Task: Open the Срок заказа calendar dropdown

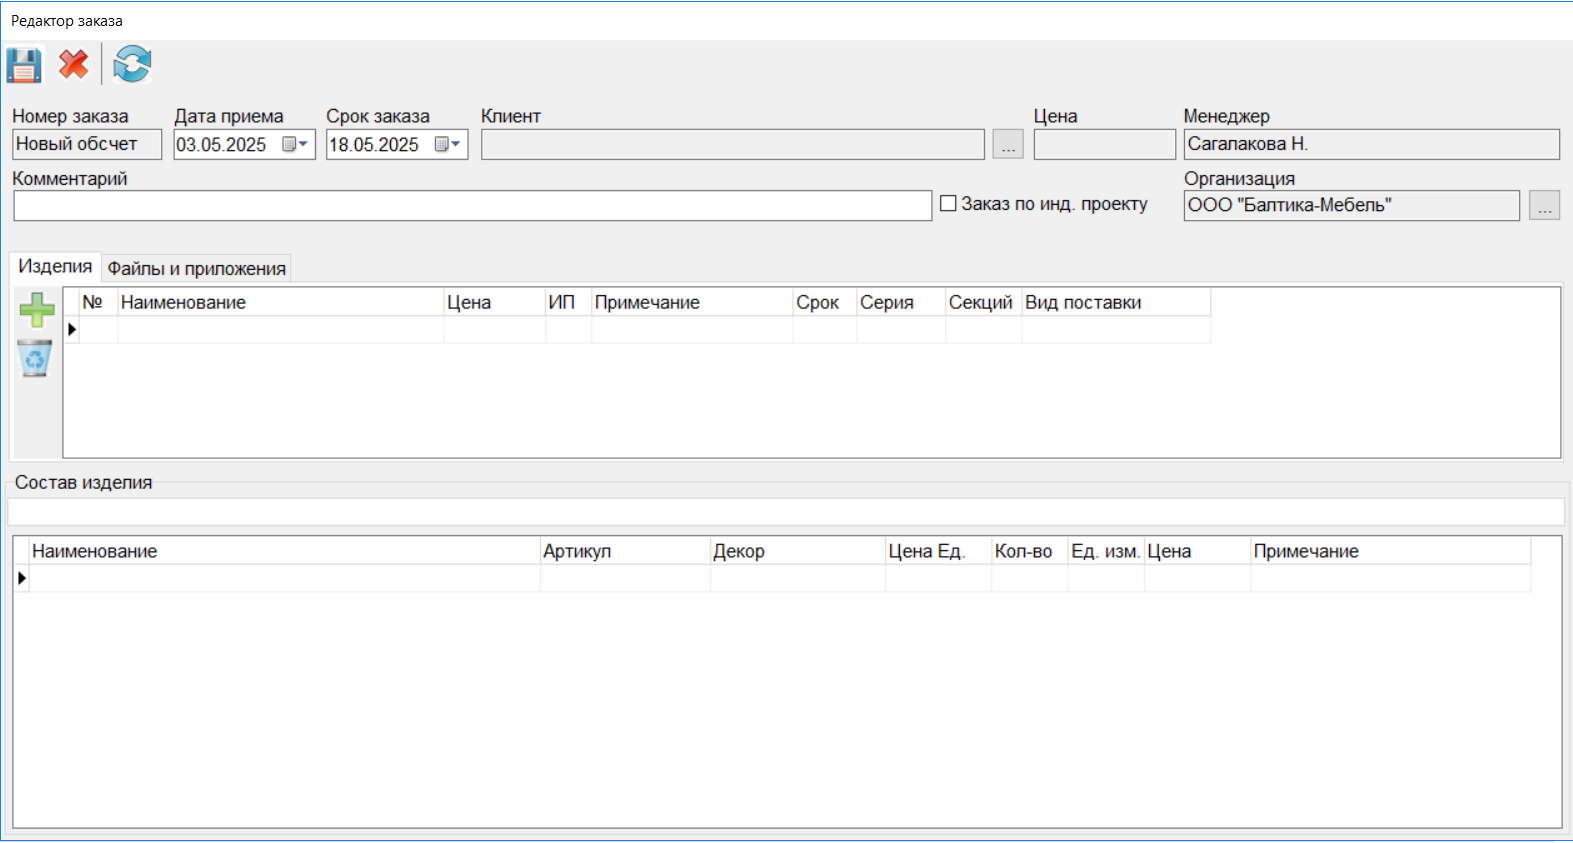Action: click(448, 145)
